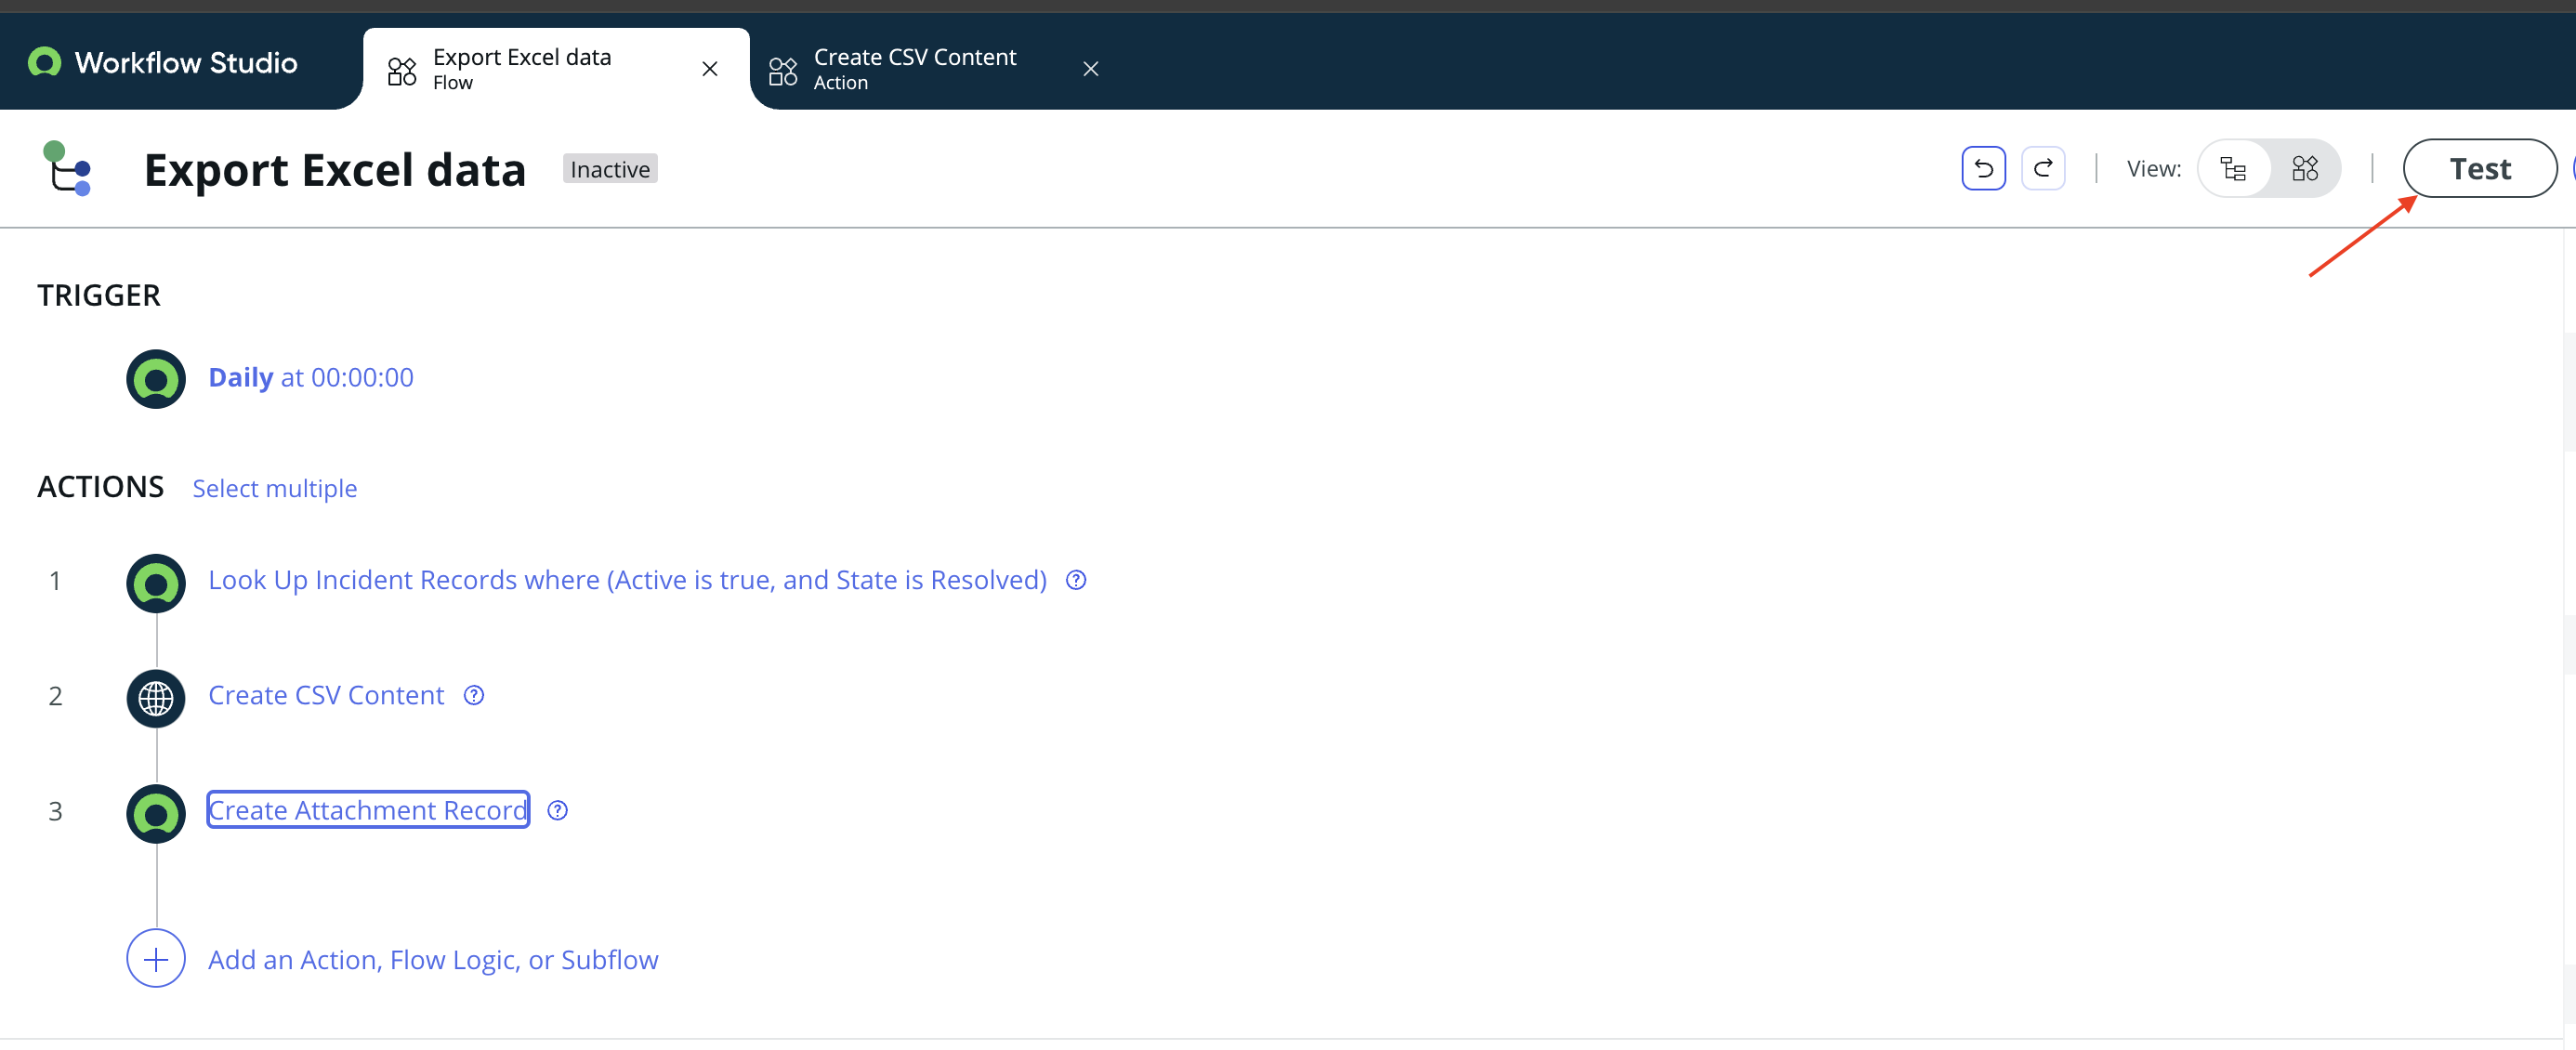
Task: Open the Export Excel data flow tab
Action: pyautogui.click(x=522, y=68)
